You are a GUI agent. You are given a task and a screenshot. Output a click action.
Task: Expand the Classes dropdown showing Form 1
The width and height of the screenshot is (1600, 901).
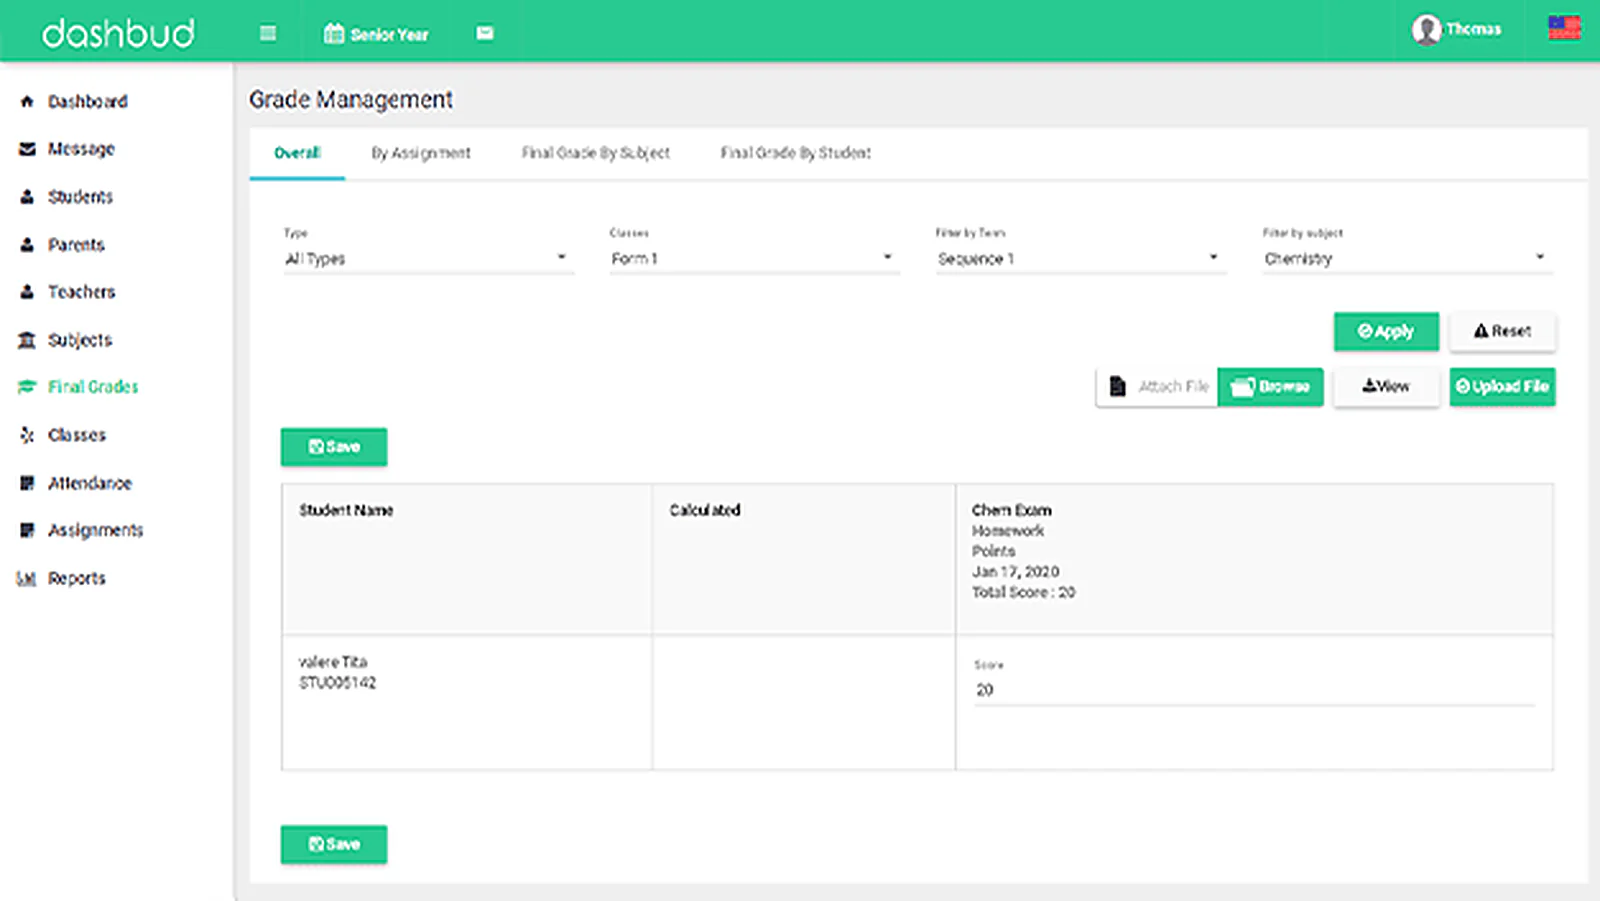click(754, 258)
